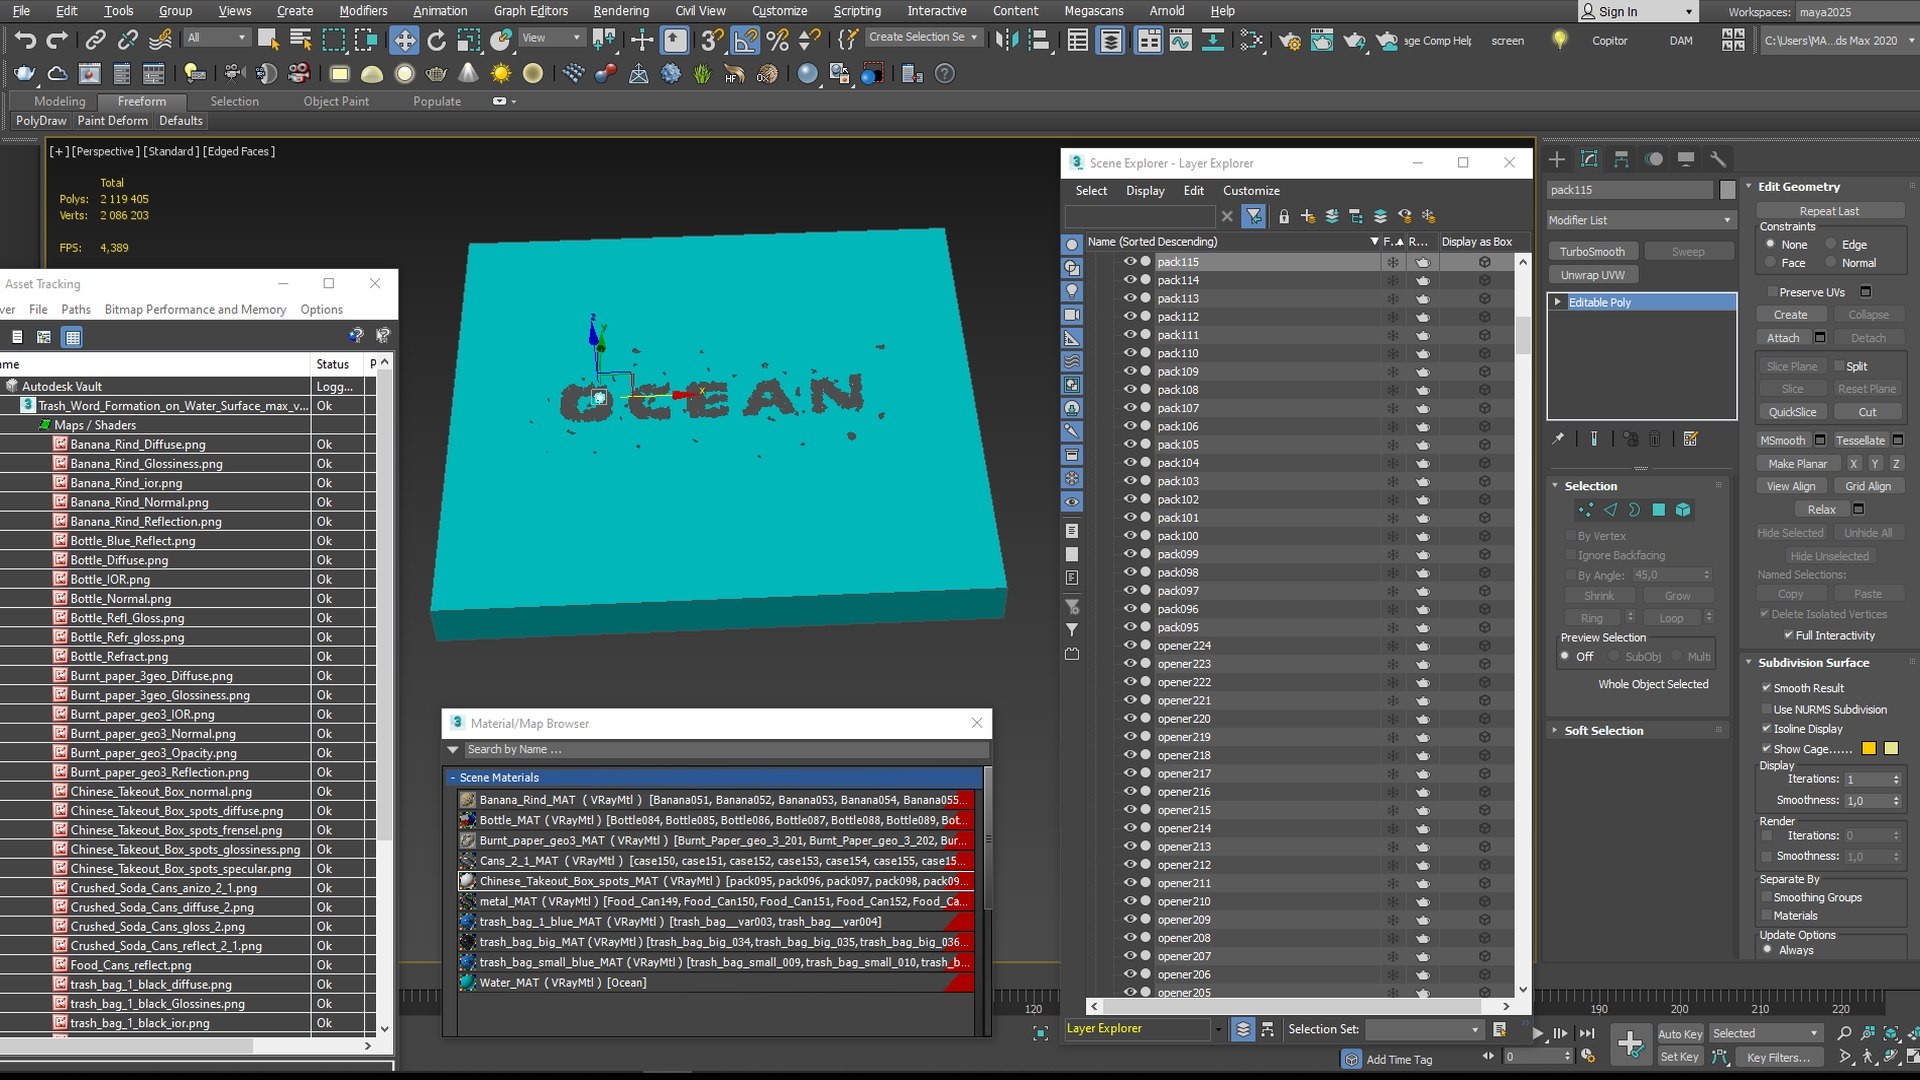This screenshot has height=1080, width=1920.
Task: Open the All selection filter dropdown
Action: (216, 38)
